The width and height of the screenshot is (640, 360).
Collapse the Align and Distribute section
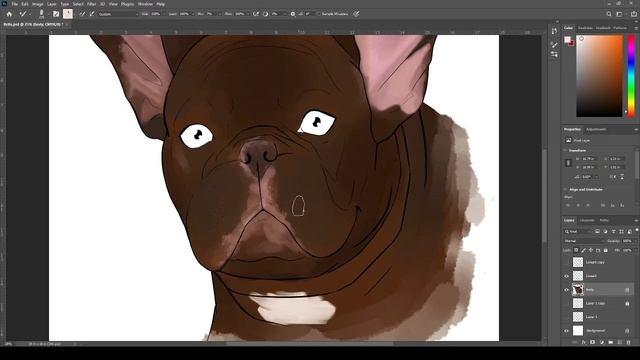565,189
